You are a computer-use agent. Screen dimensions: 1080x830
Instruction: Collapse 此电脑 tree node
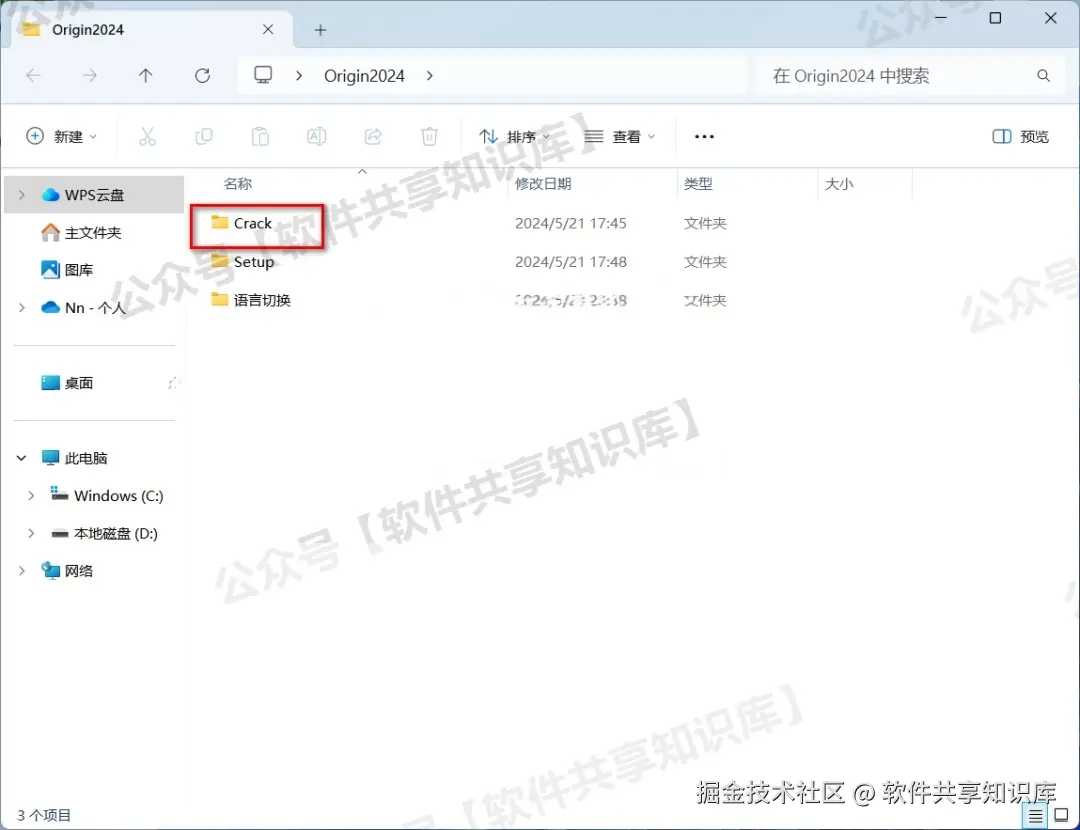(x=21, y=457)
